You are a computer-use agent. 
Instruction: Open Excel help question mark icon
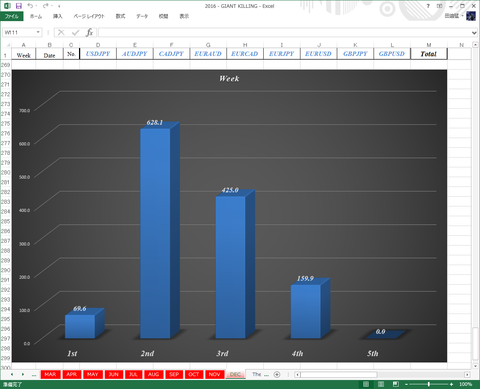[x=428, y=6]
